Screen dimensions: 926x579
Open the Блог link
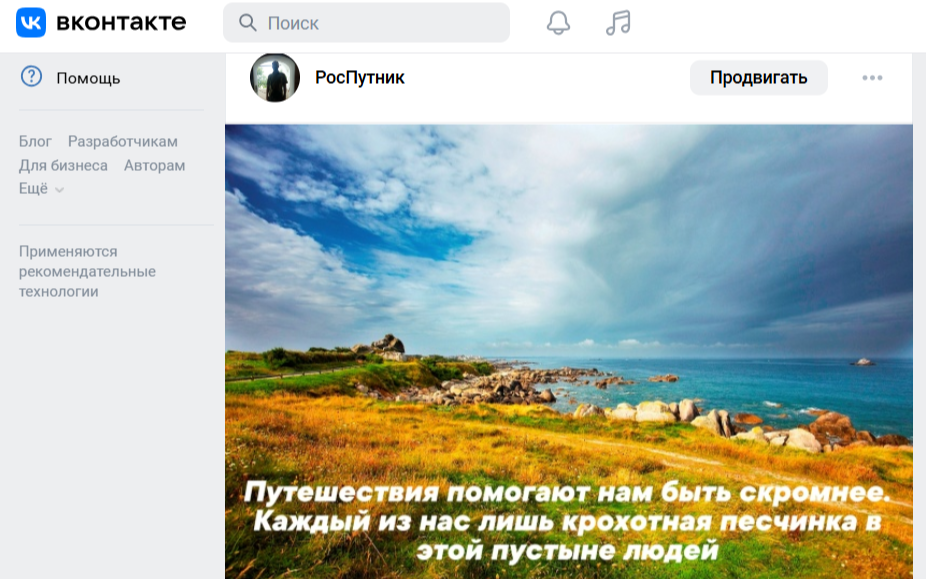coord(34,141)
